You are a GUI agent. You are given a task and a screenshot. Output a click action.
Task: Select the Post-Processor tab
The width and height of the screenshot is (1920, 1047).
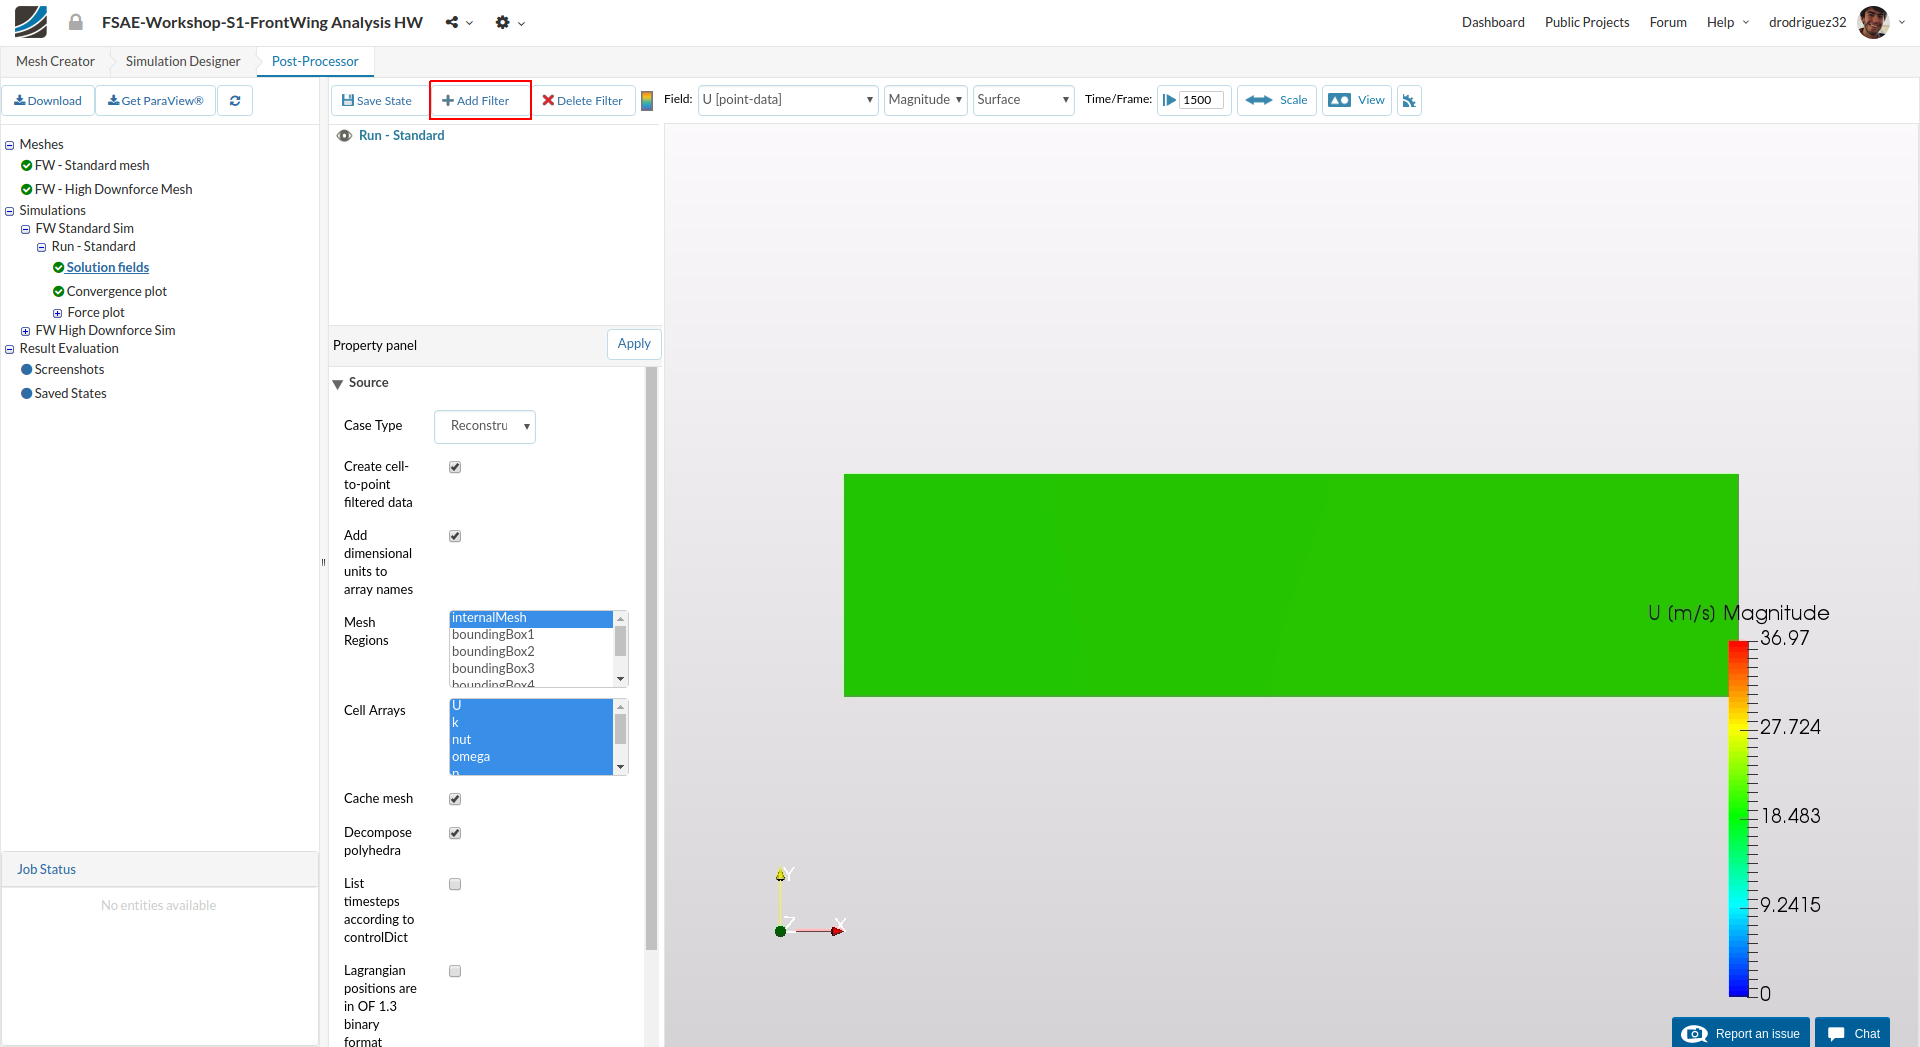pos(315,62)
